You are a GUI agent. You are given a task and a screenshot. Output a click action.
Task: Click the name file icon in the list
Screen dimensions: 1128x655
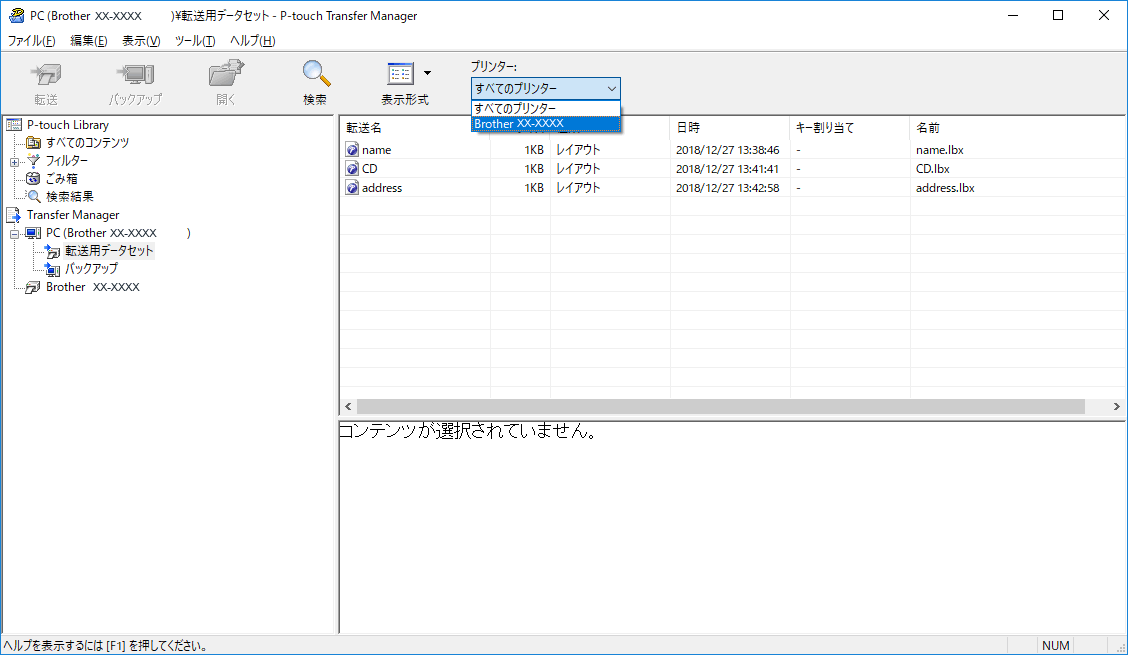coord(352,150)
